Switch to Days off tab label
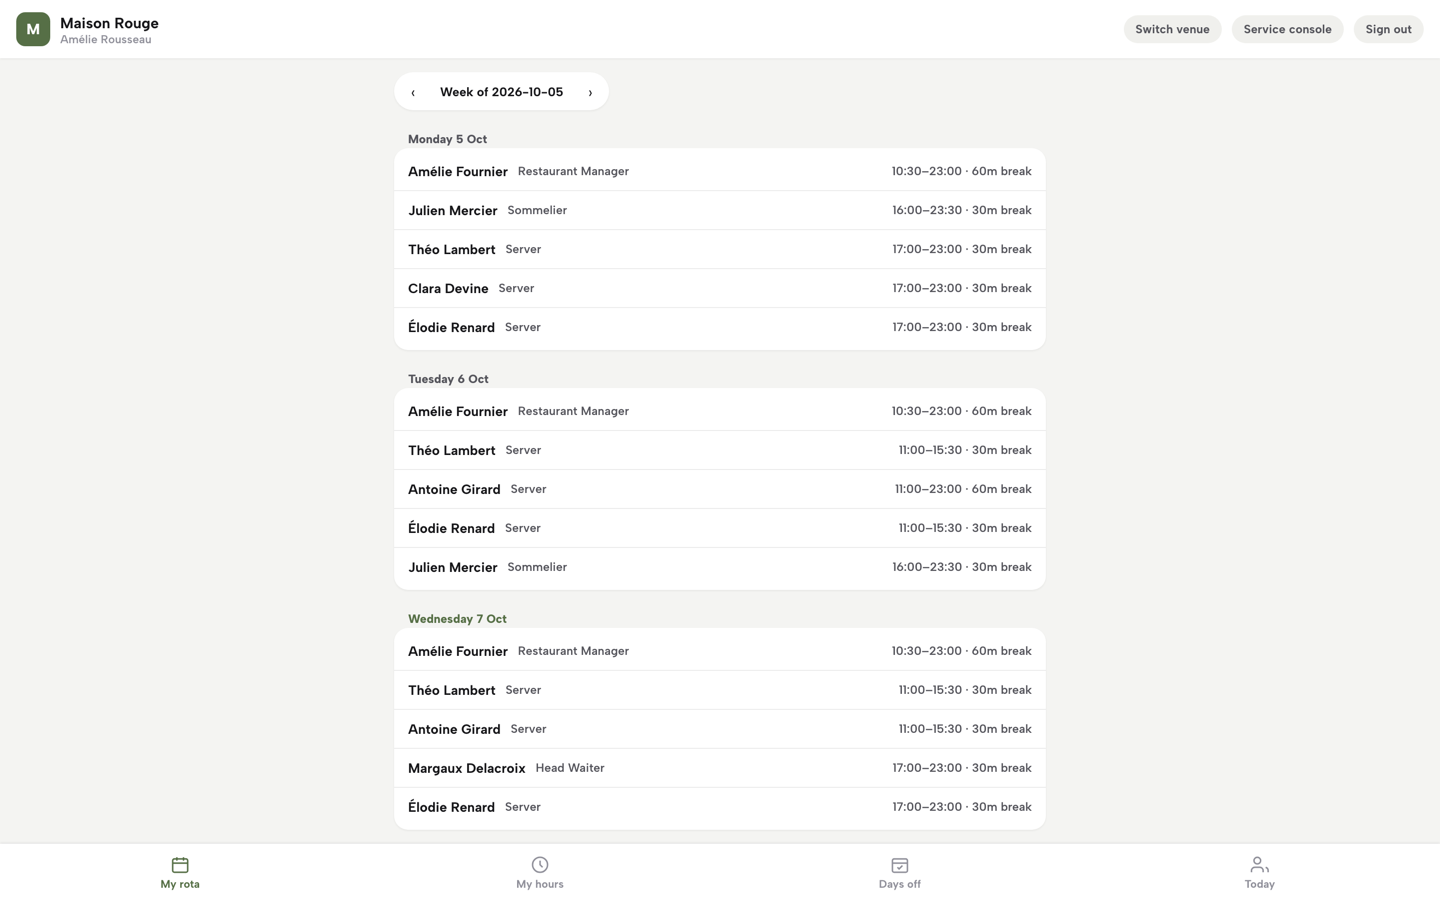The image size is (1440, 900). pos(900,884)
